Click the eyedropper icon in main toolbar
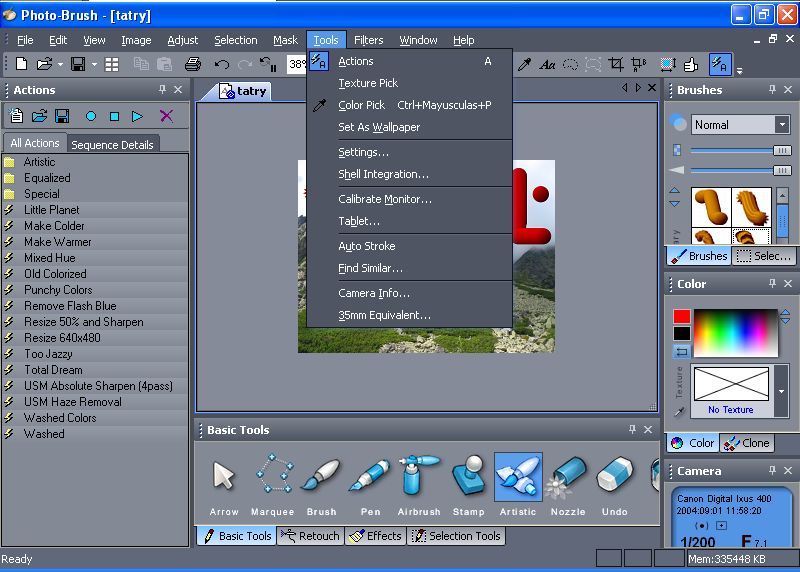The width and height of the screenshot is (800, 572). click(x=524, y=64)
